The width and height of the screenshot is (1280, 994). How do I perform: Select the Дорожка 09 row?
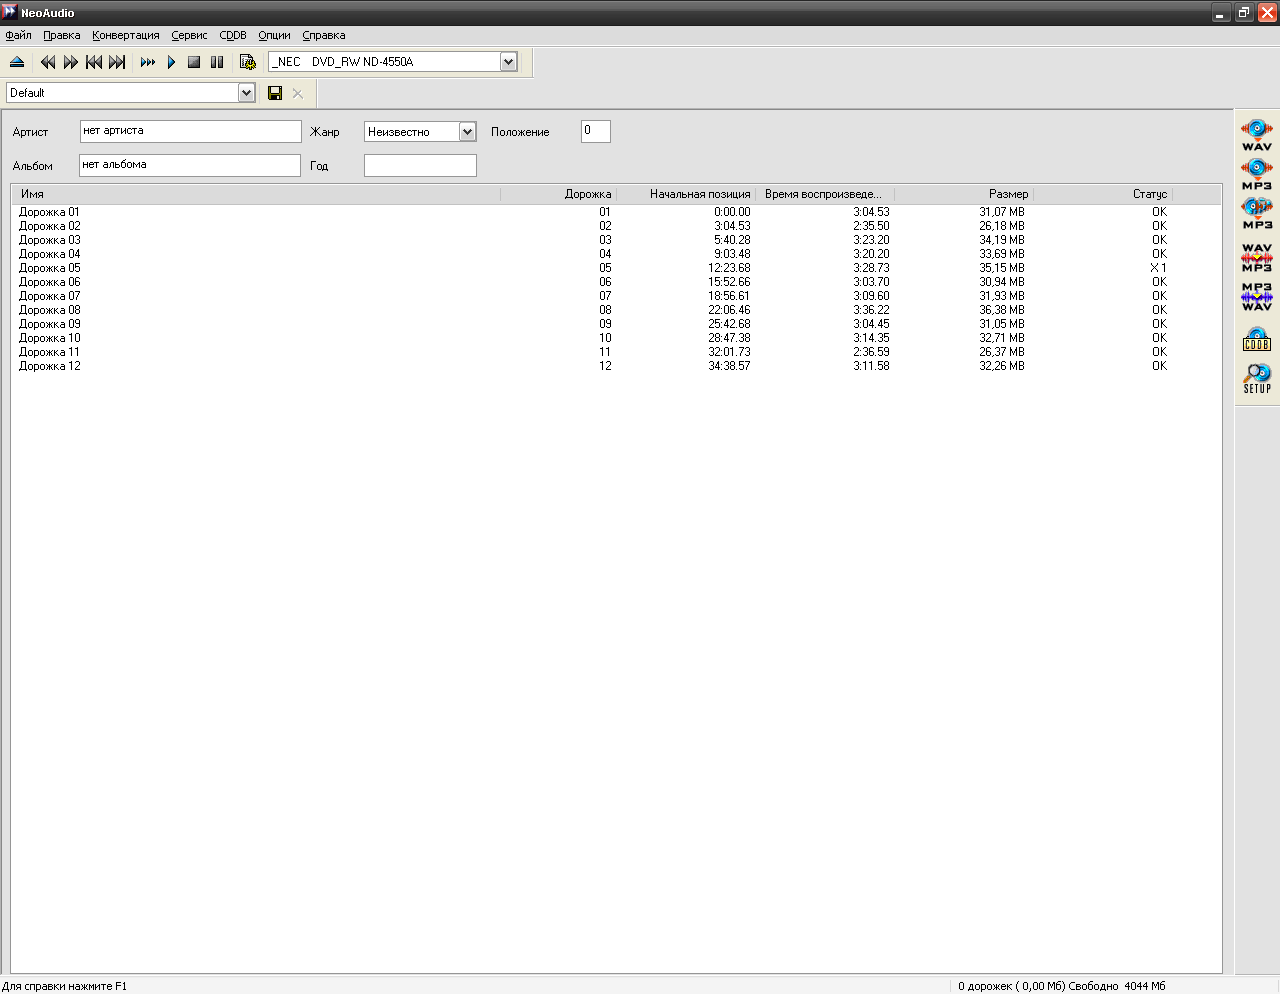[x=616, y=324]
